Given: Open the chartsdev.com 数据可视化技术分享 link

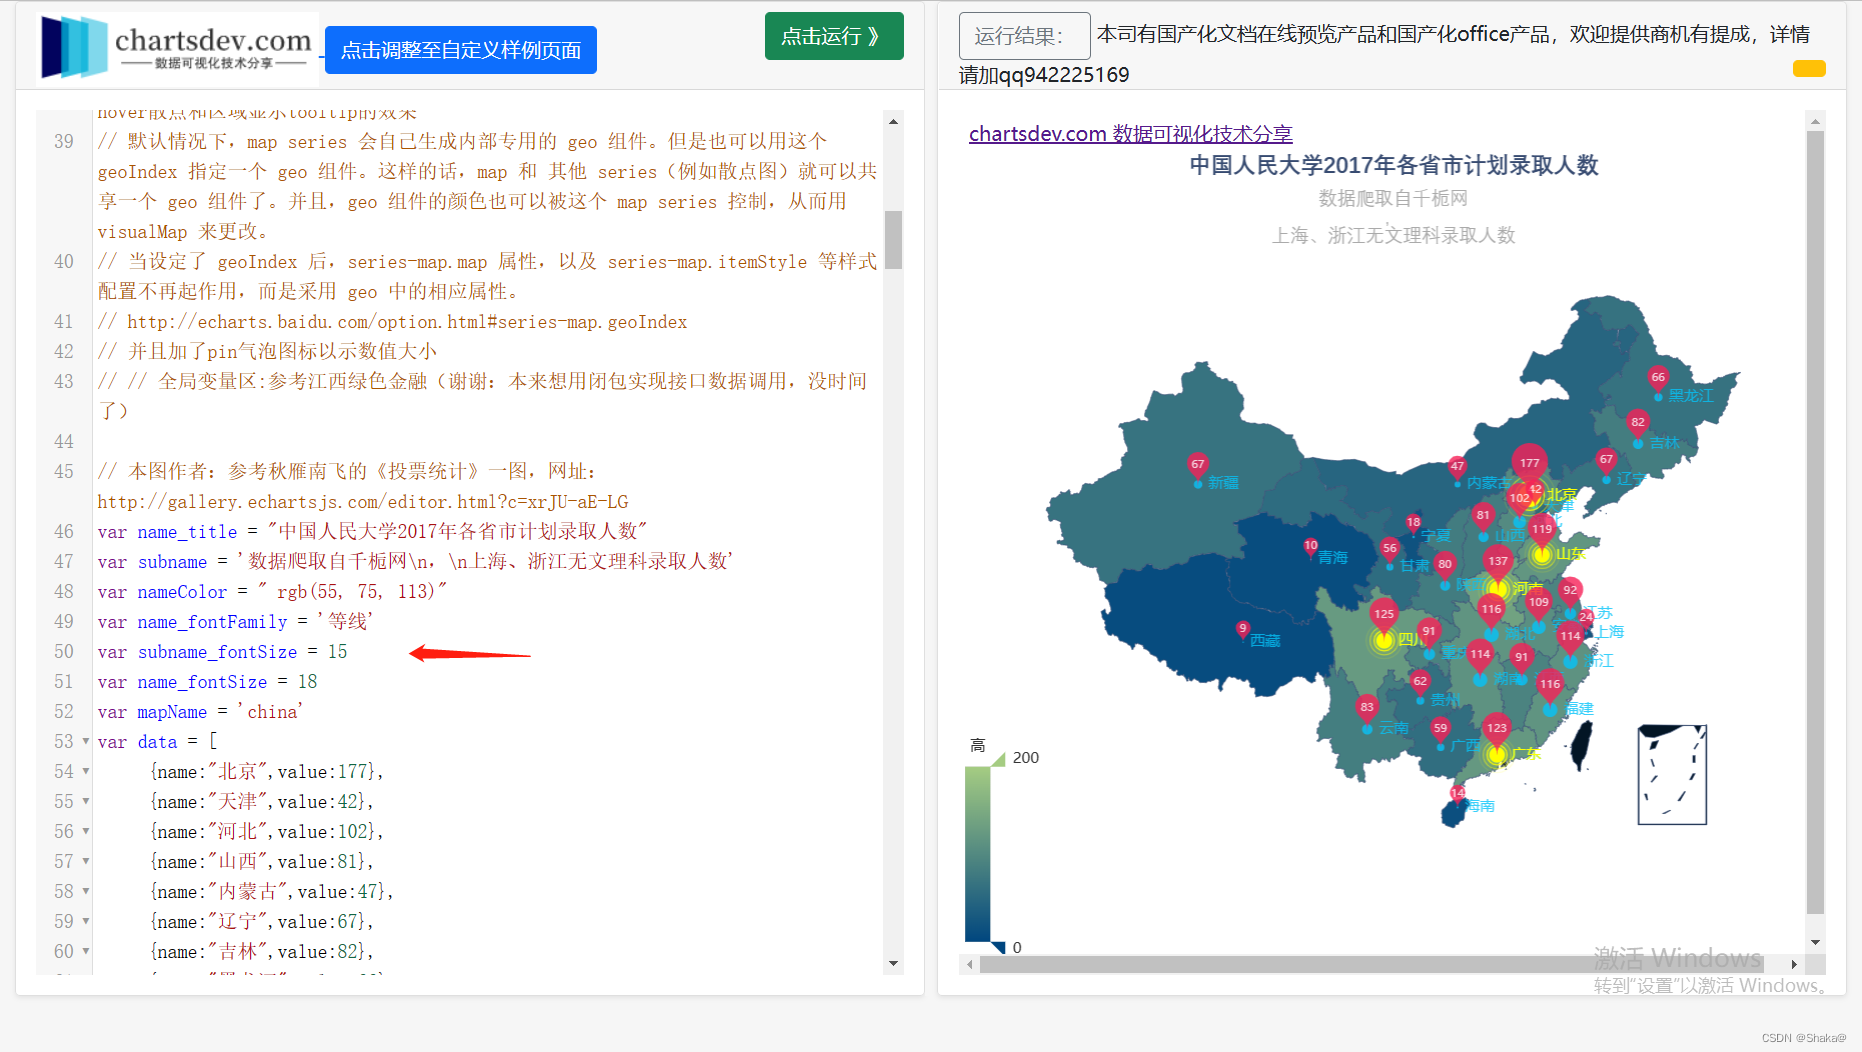Looking at the screenshot, I should 1130,134.
